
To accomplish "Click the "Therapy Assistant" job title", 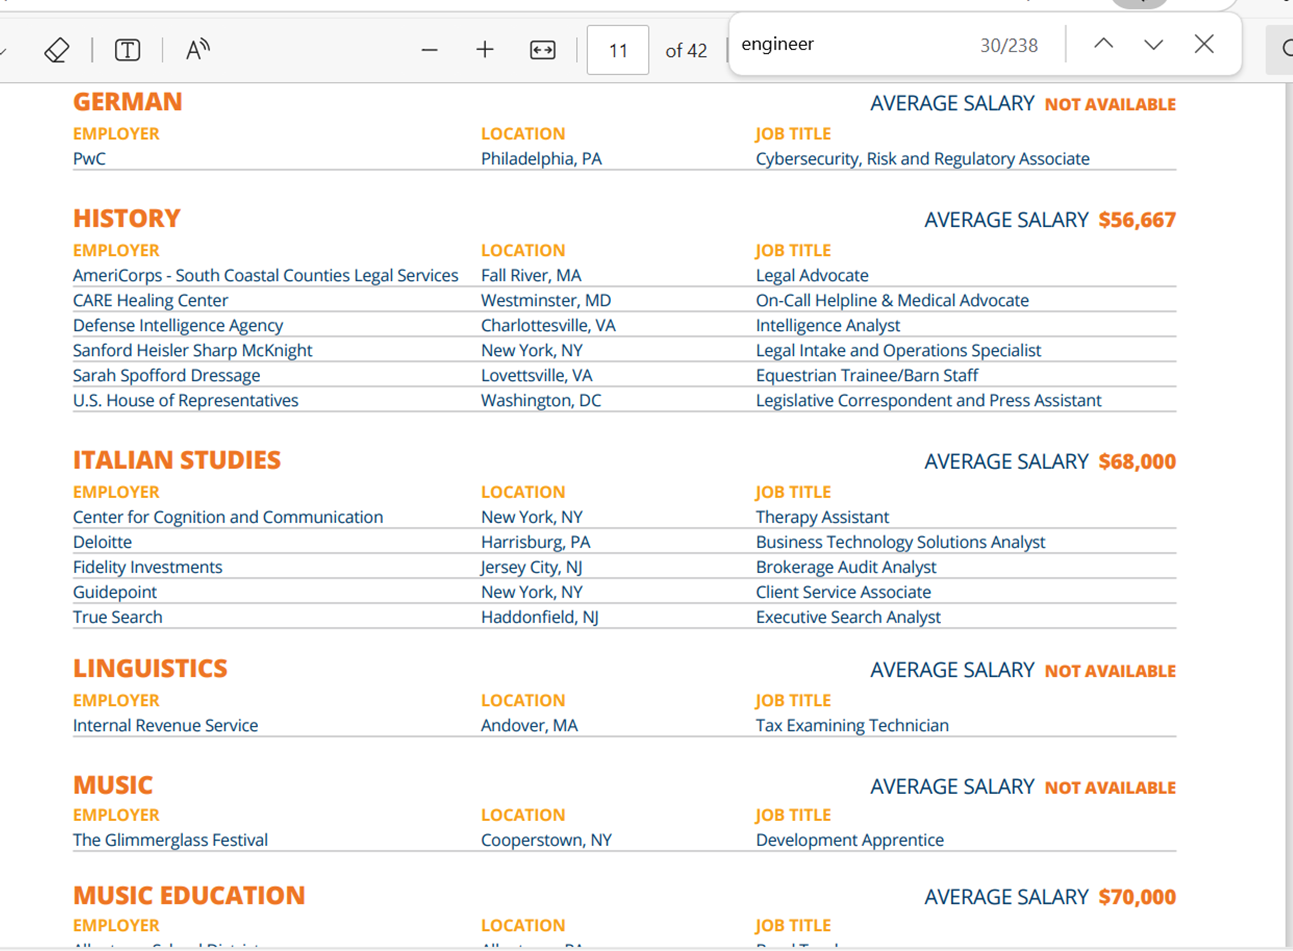I will point(822,517).
